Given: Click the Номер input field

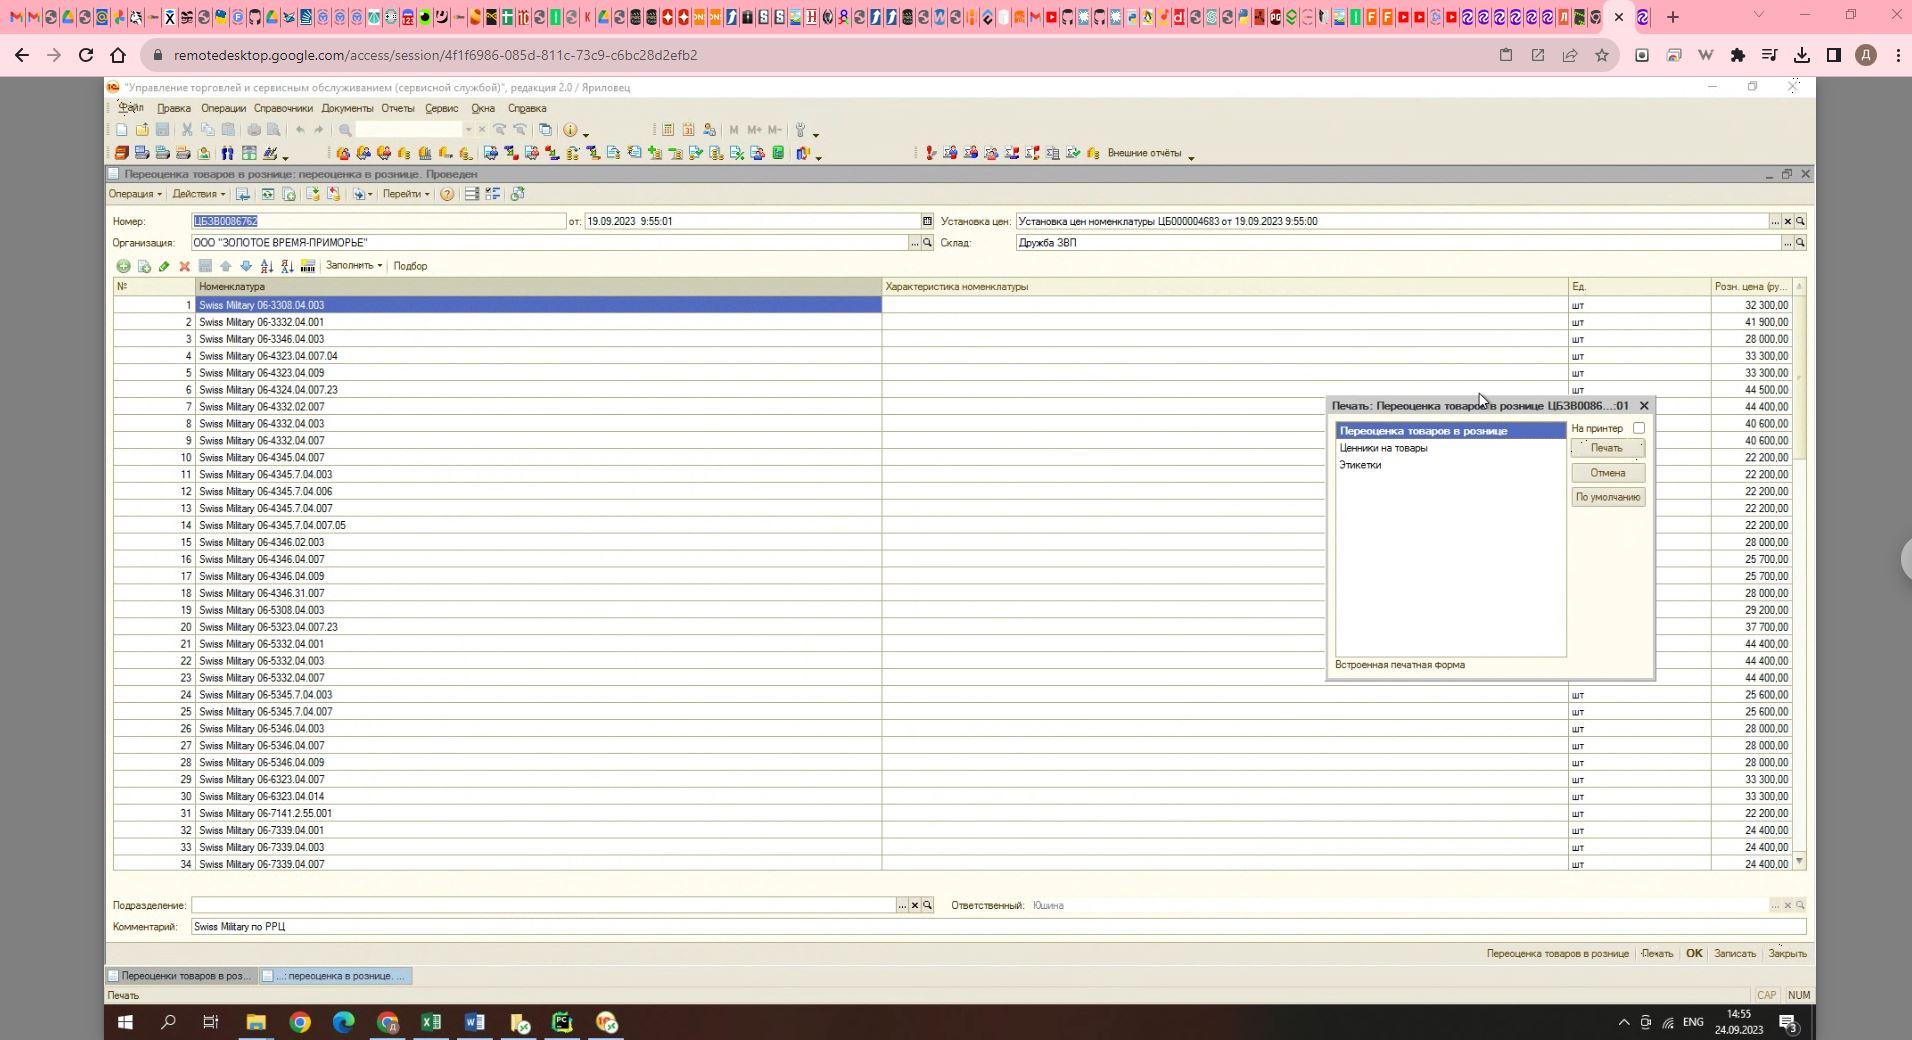Looking at the screenshot, I should (379, 221).
